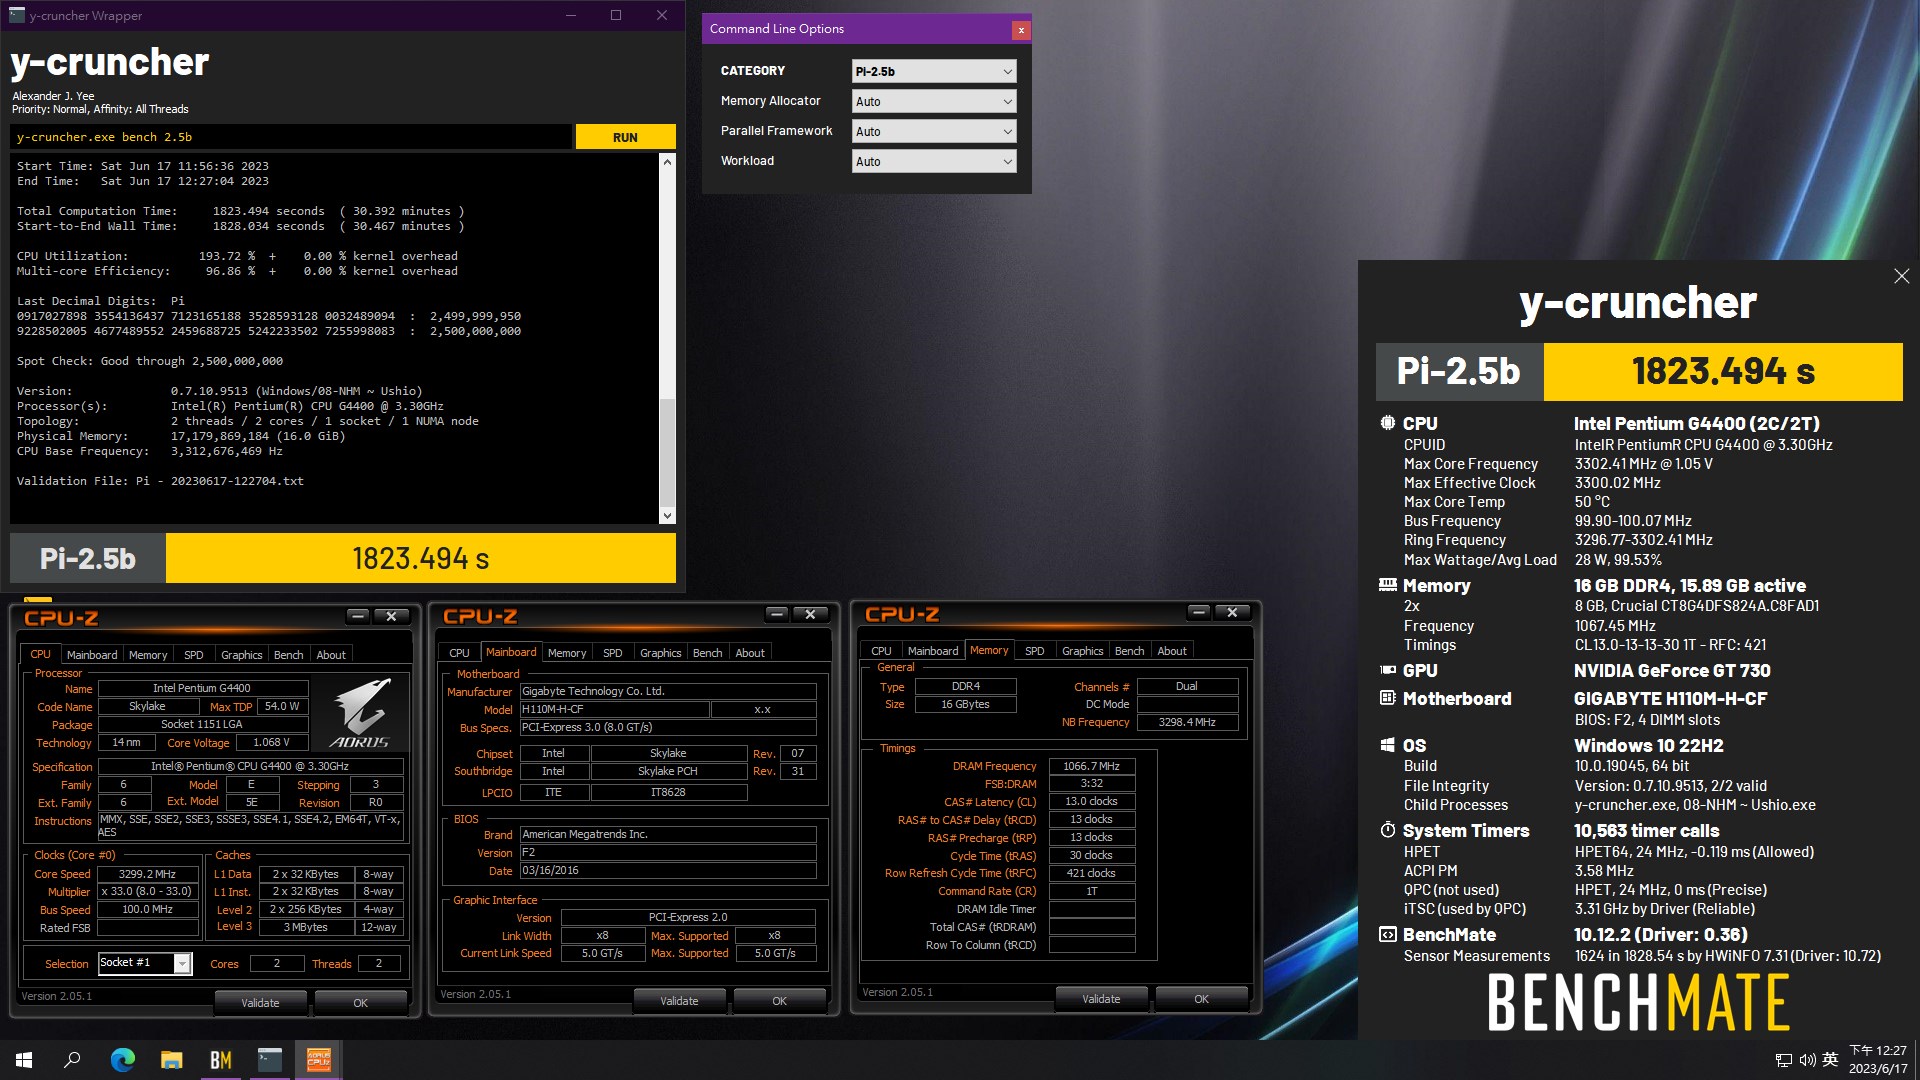Click the Memory icon in BenchMate panel
This screenshot has height=1080, width=1920.
click(1387, 585)
